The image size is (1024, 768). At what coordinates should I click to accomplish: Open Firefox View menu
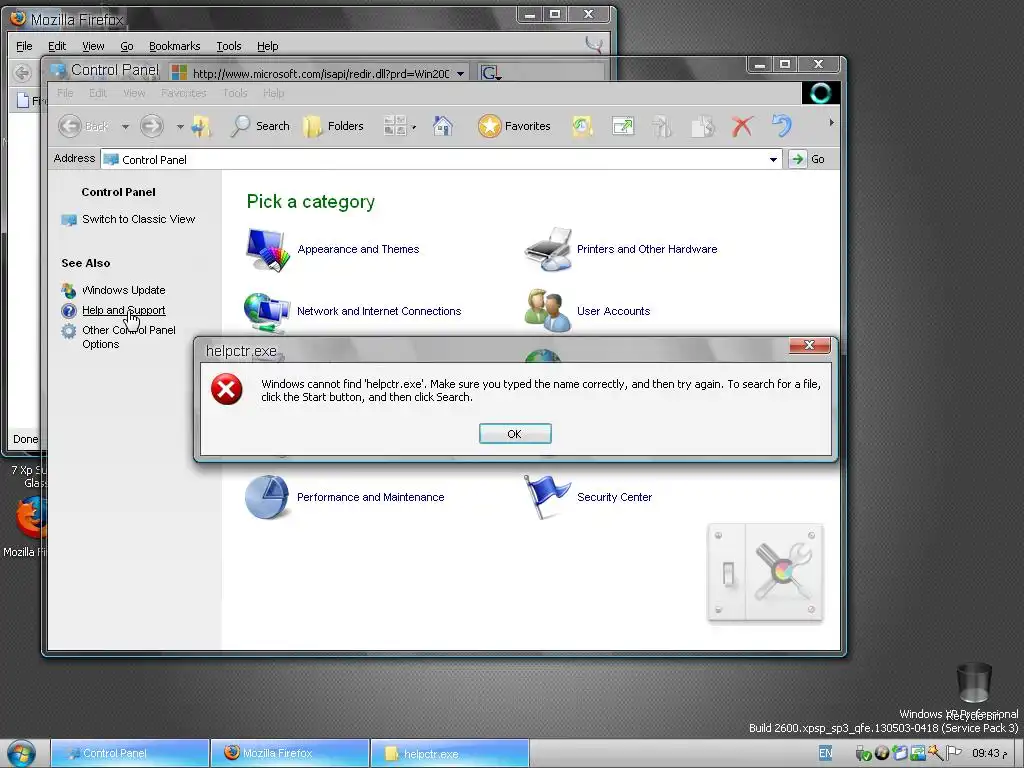(x=93, y=46)
